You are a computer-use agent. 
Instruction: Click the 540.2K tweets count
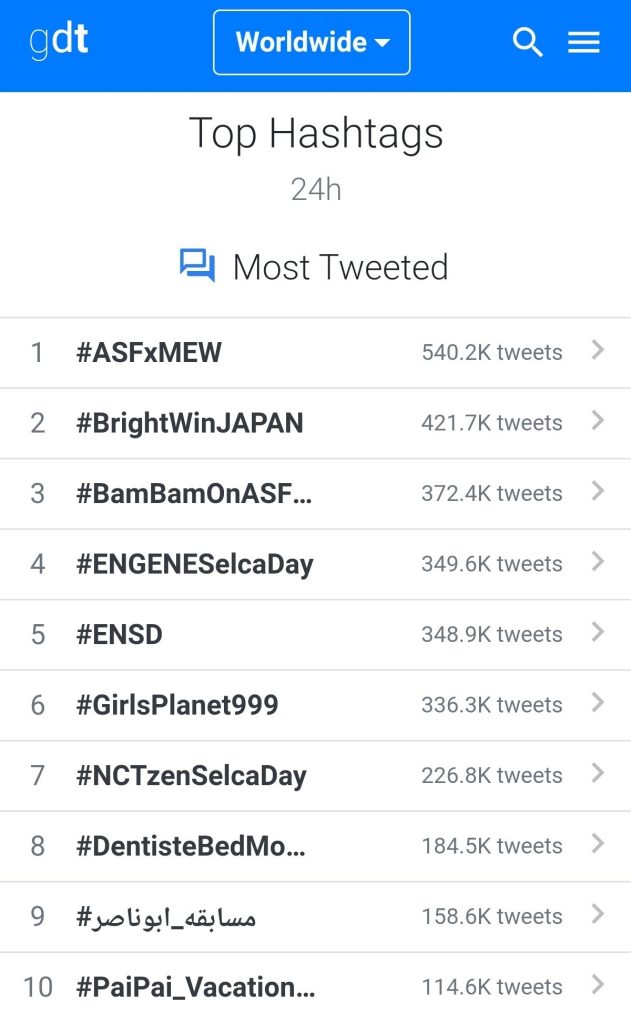(x=491, y=352)
